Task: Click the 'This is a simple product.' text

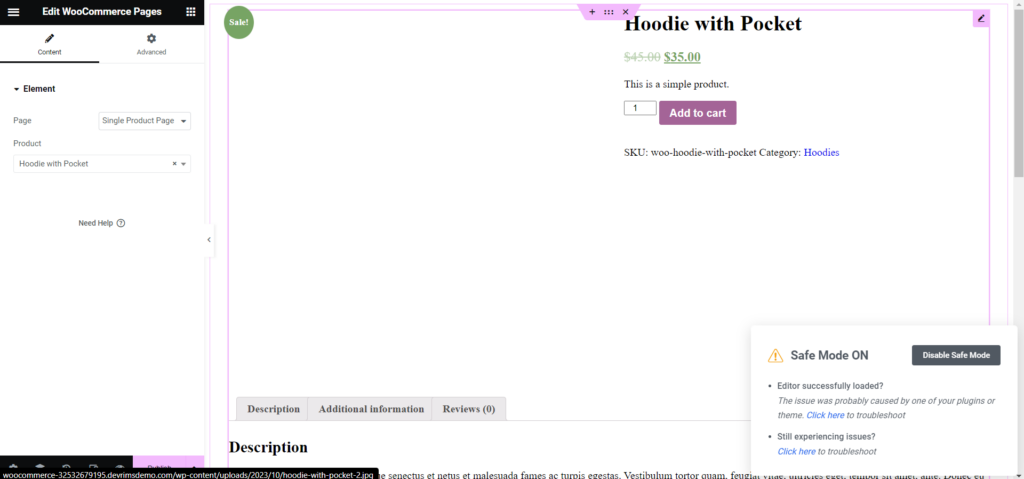Action: [x=676, y=84]
